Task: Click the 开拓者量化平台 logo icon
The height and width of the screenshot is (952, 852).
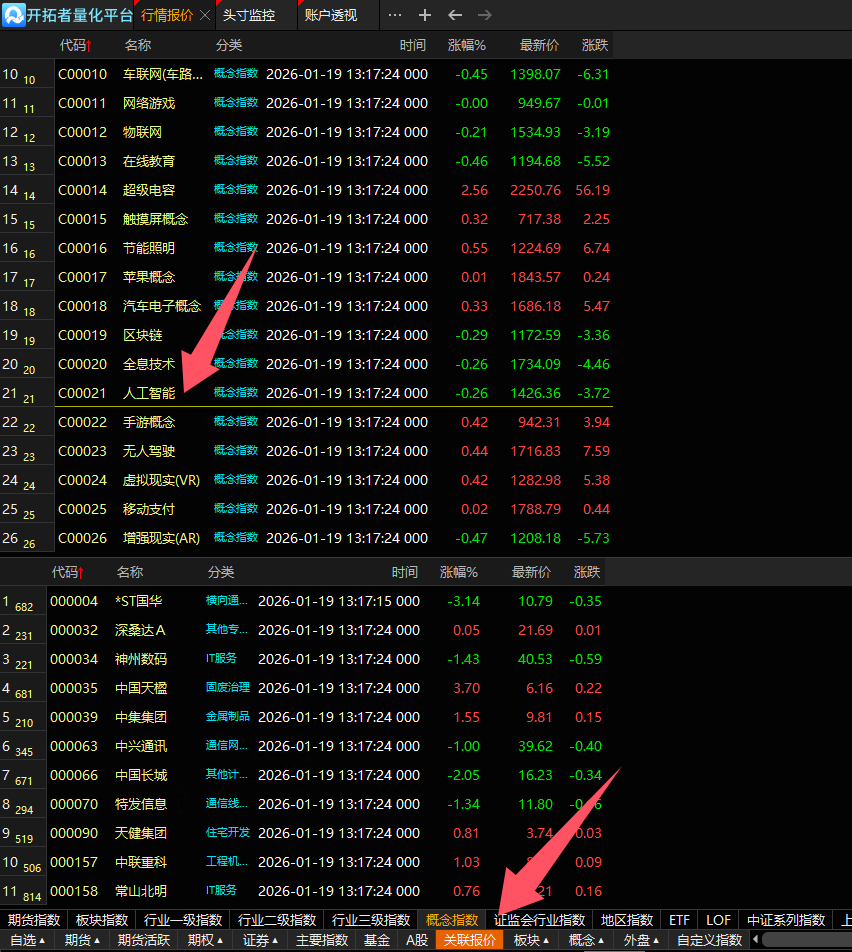Action: tap(14, 15)
